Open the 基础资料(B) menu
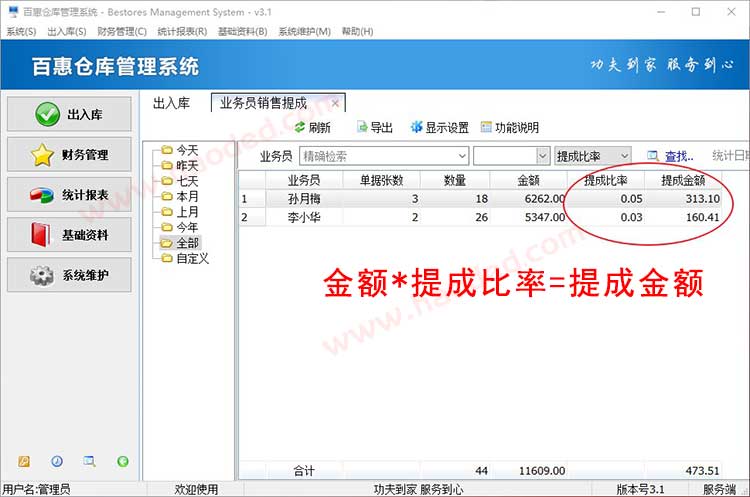 [243, 32]
